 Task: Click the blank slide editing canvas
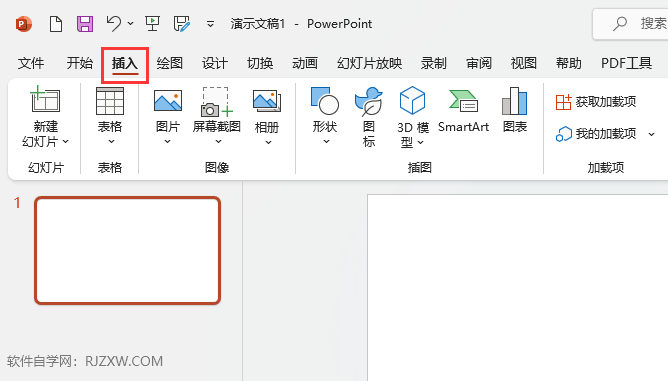click(518, 288)
